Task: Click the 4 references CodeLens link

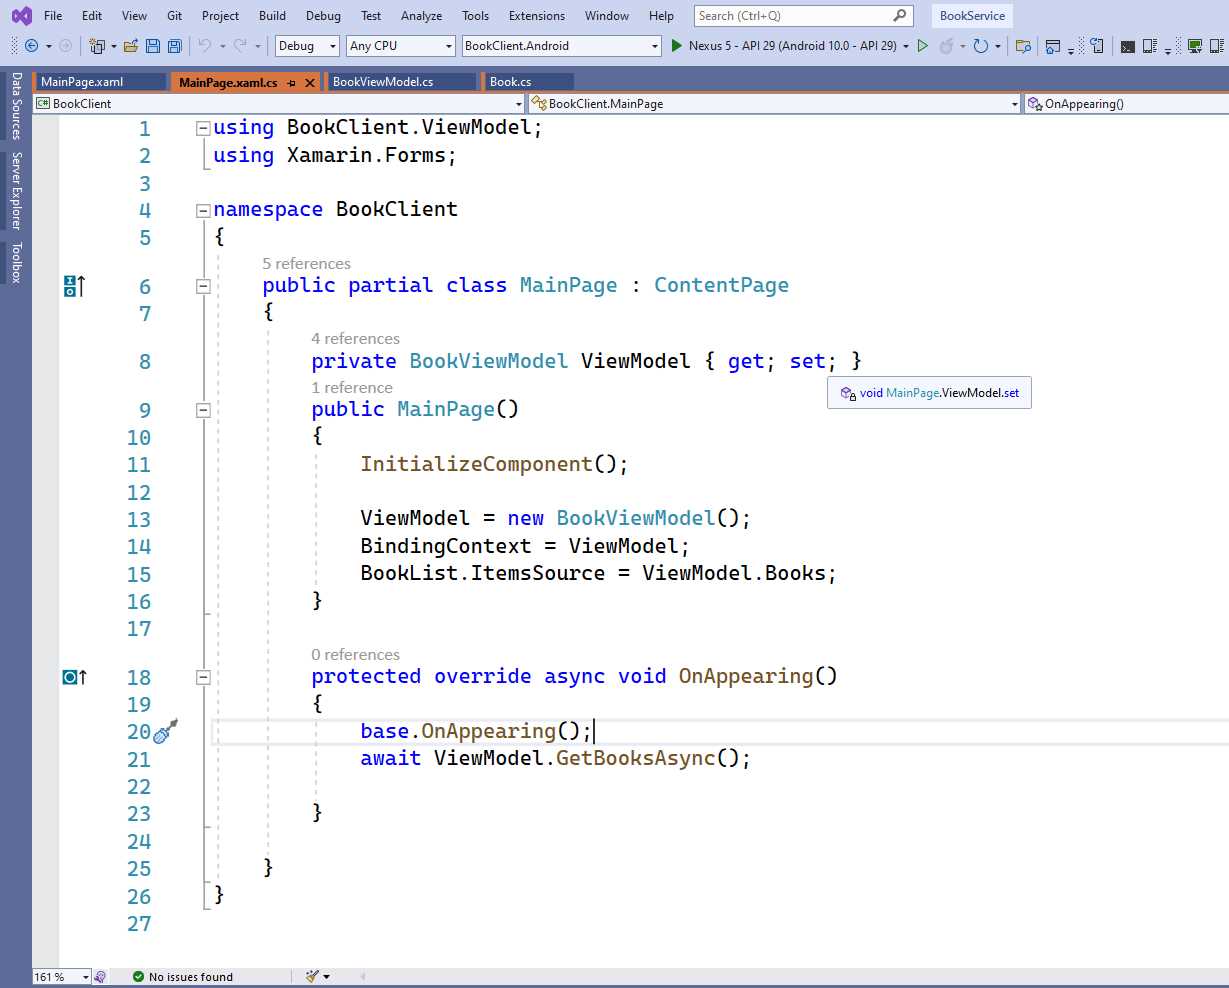Action: click(355, 339)
